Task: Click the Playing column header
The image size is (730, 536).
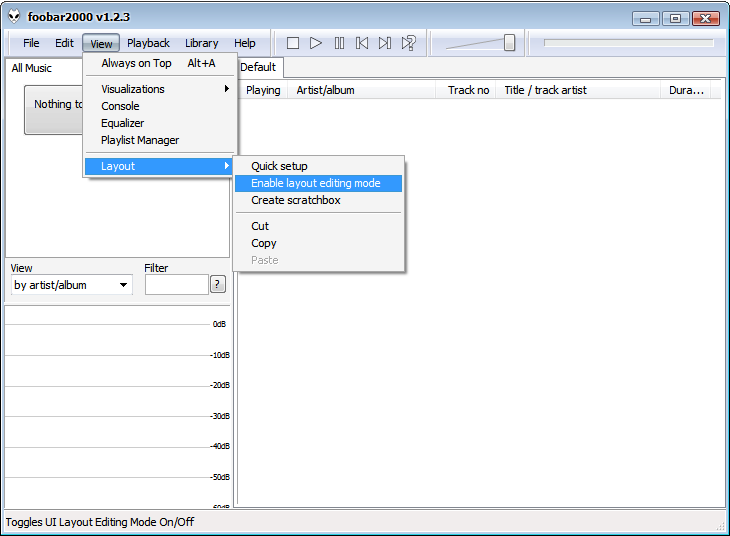Action: point(264,90)
